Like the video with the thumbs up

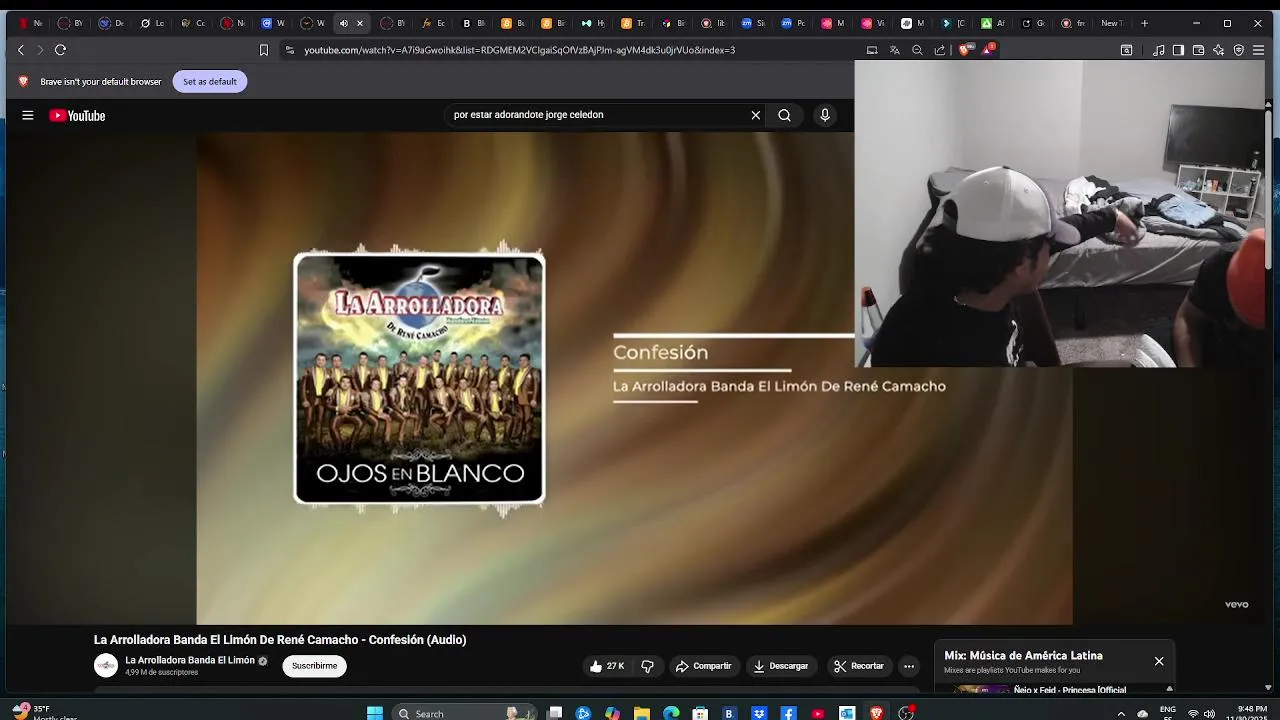607,666
